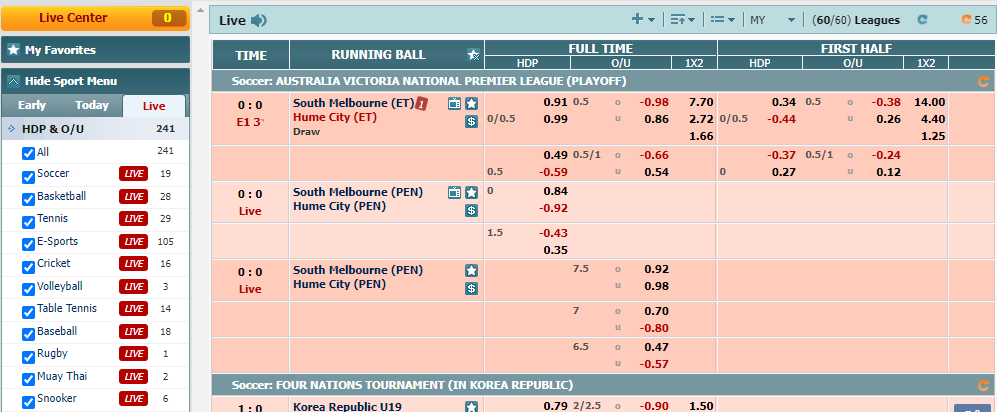Open the MY odds type dropdown
997x412 pixels.
coord(772,19)
